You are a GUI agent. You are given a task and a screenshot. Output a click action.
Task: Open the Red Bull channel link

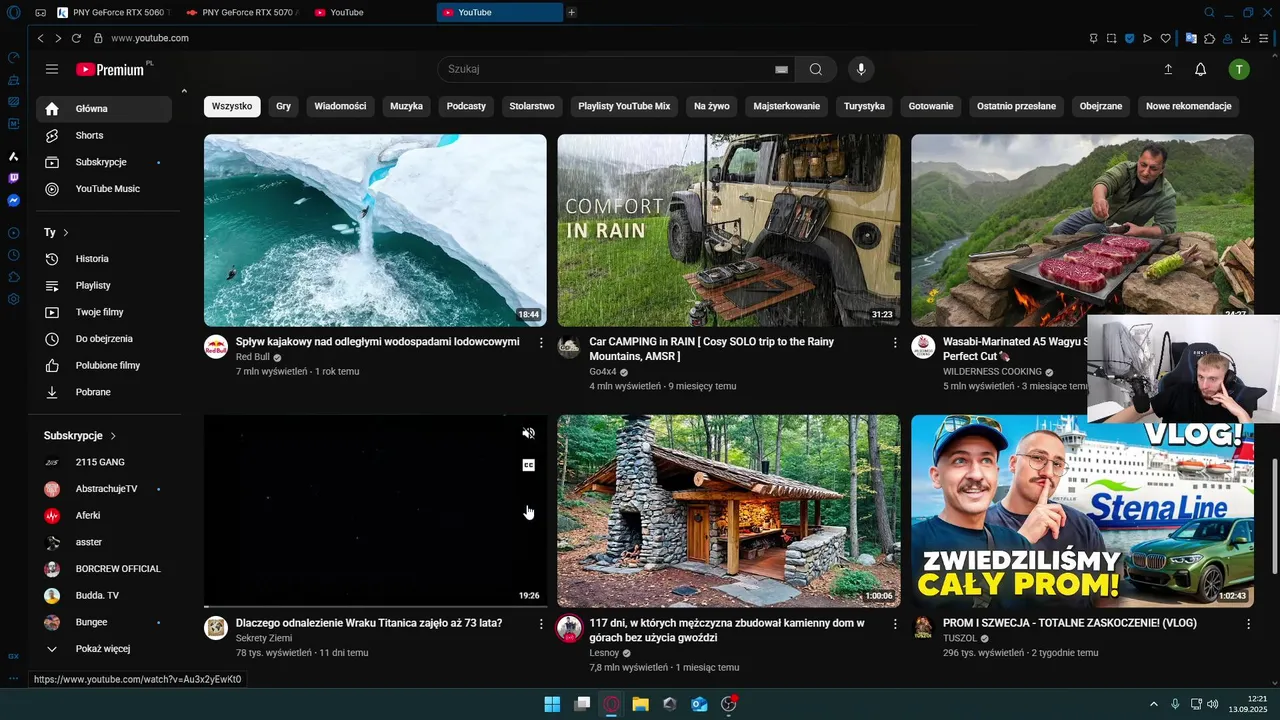[253, 357]
